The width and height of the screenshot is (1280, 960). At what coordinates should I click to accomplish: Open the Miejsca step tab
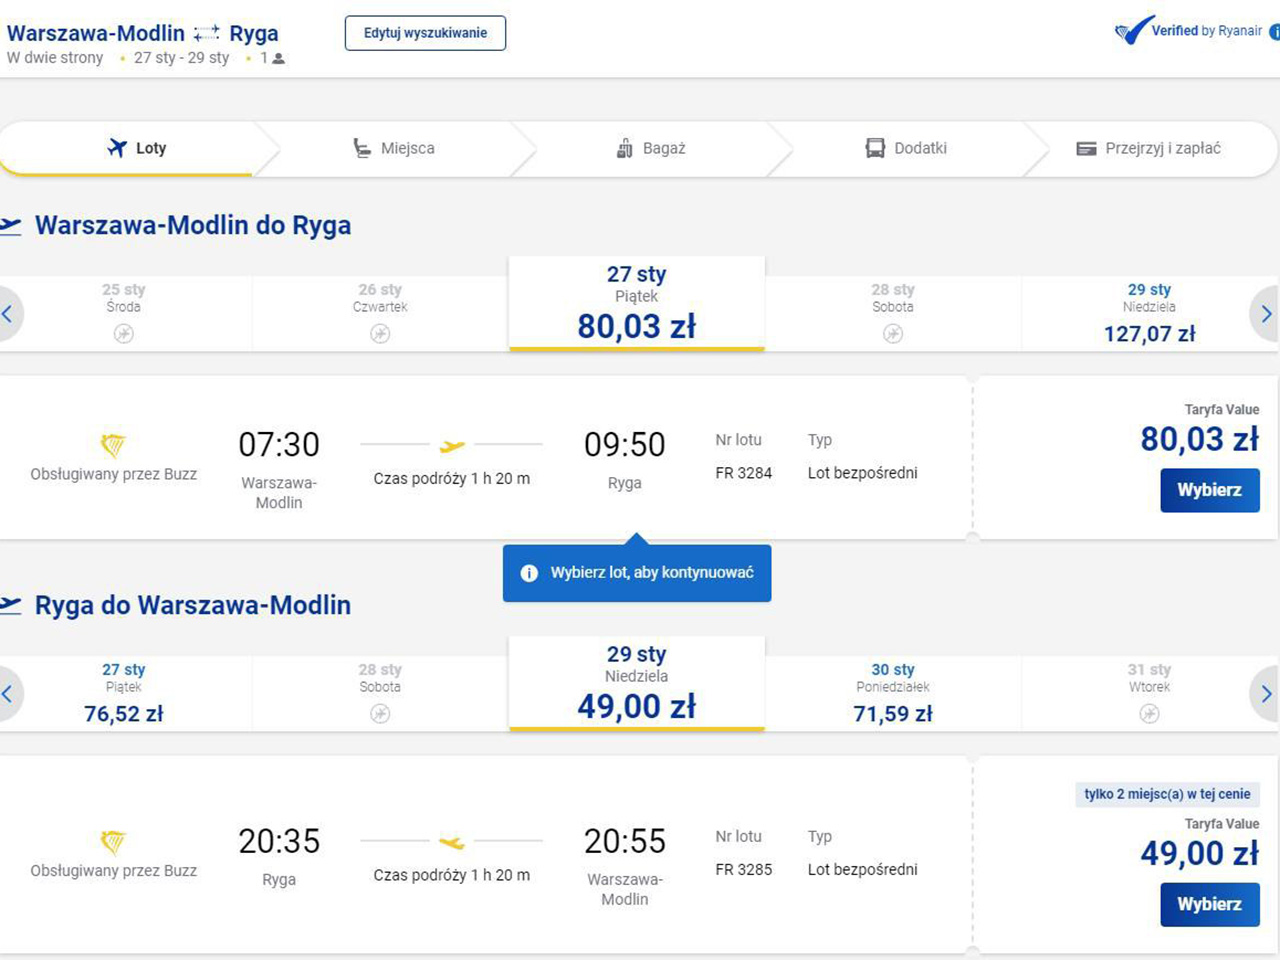click(394, 148)
